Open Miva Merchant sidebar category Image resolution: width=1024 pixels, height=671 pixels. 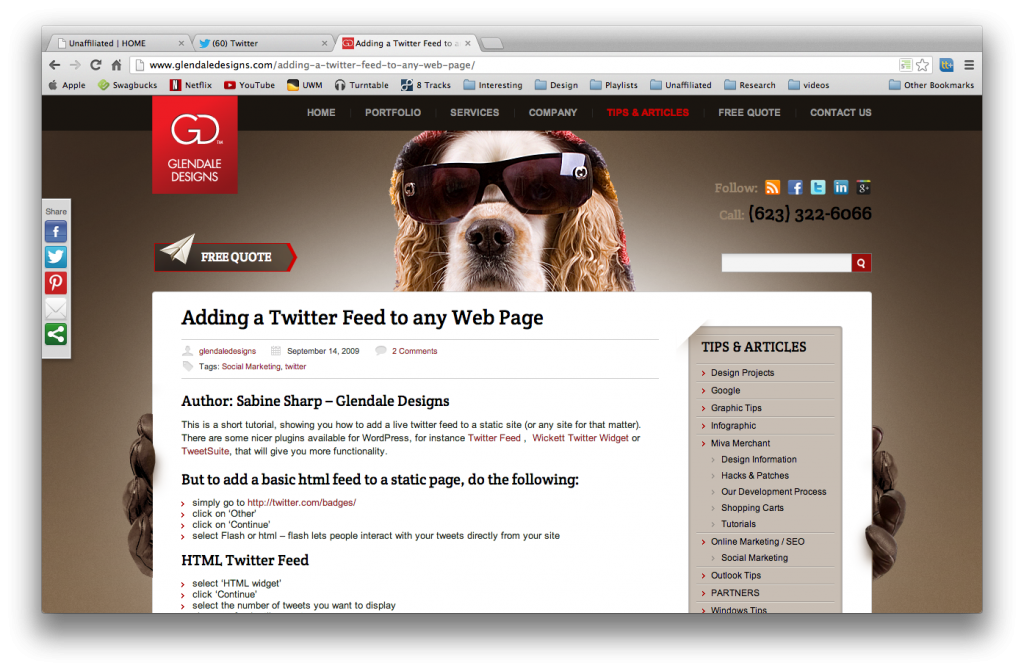[x=741, y=443]
